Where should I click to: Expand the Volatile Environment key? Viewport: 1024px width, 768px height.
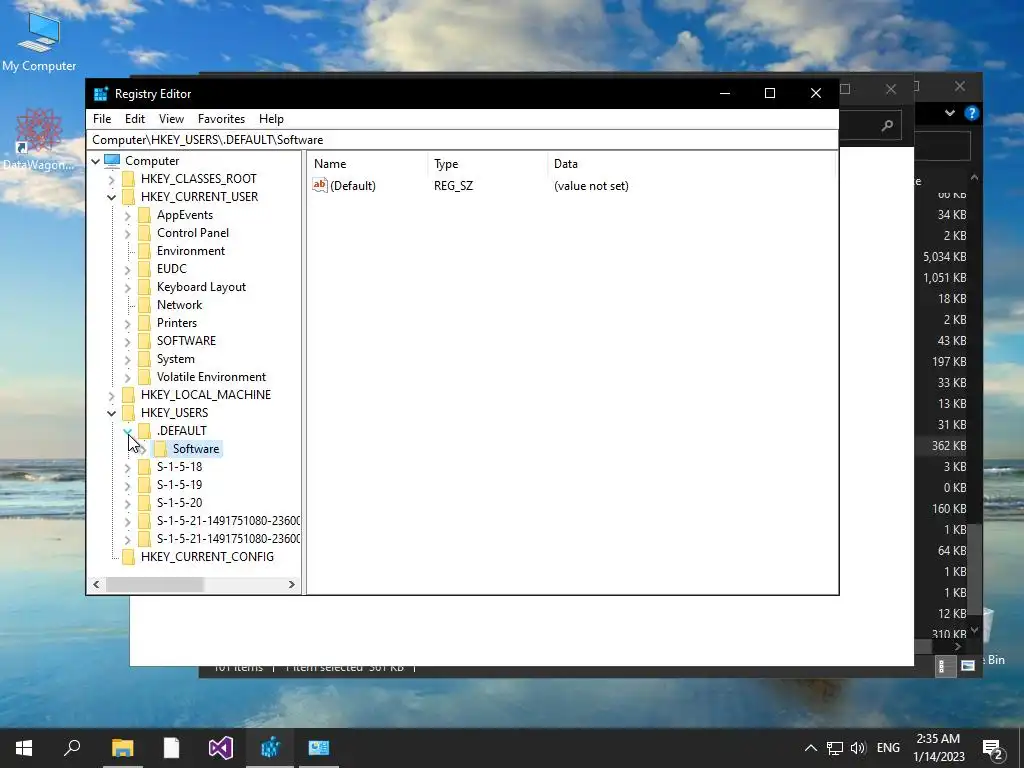pyautogui.click(x=127, y=377)
